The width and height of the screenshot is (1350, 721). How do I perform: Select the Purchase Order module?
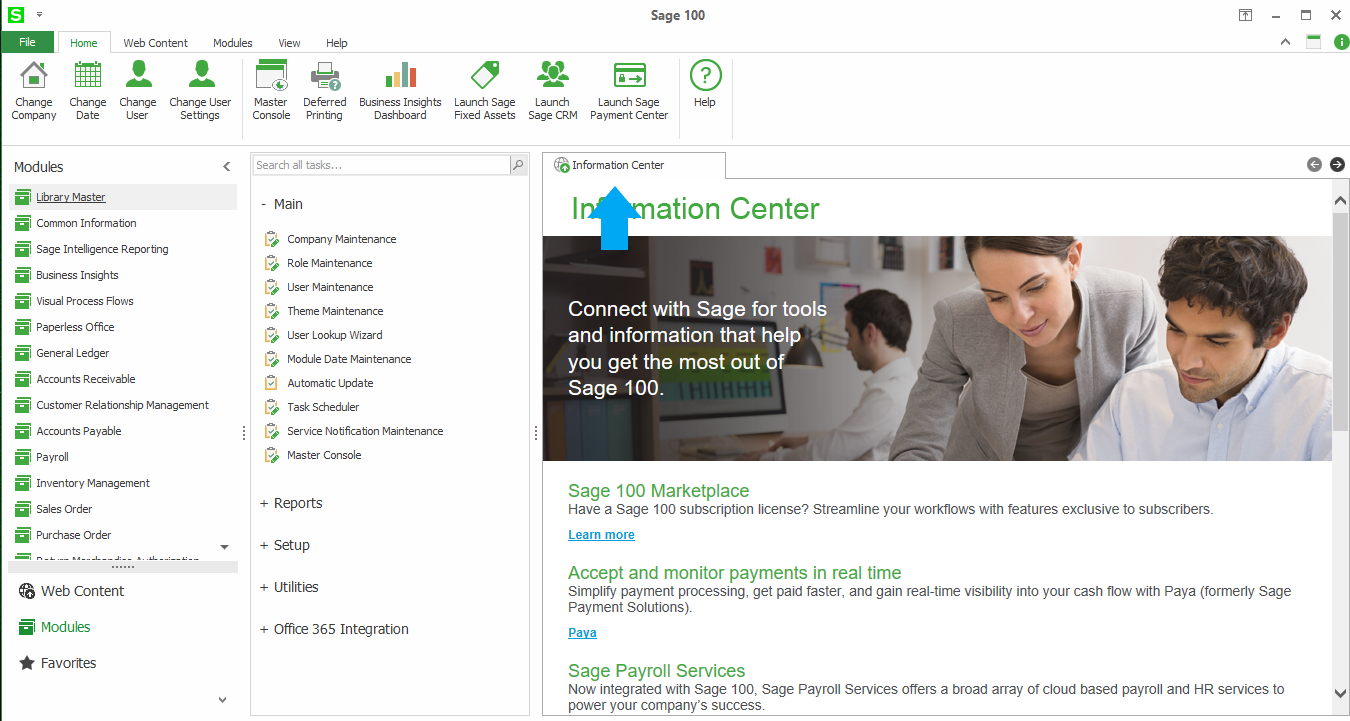click(74, 535)
